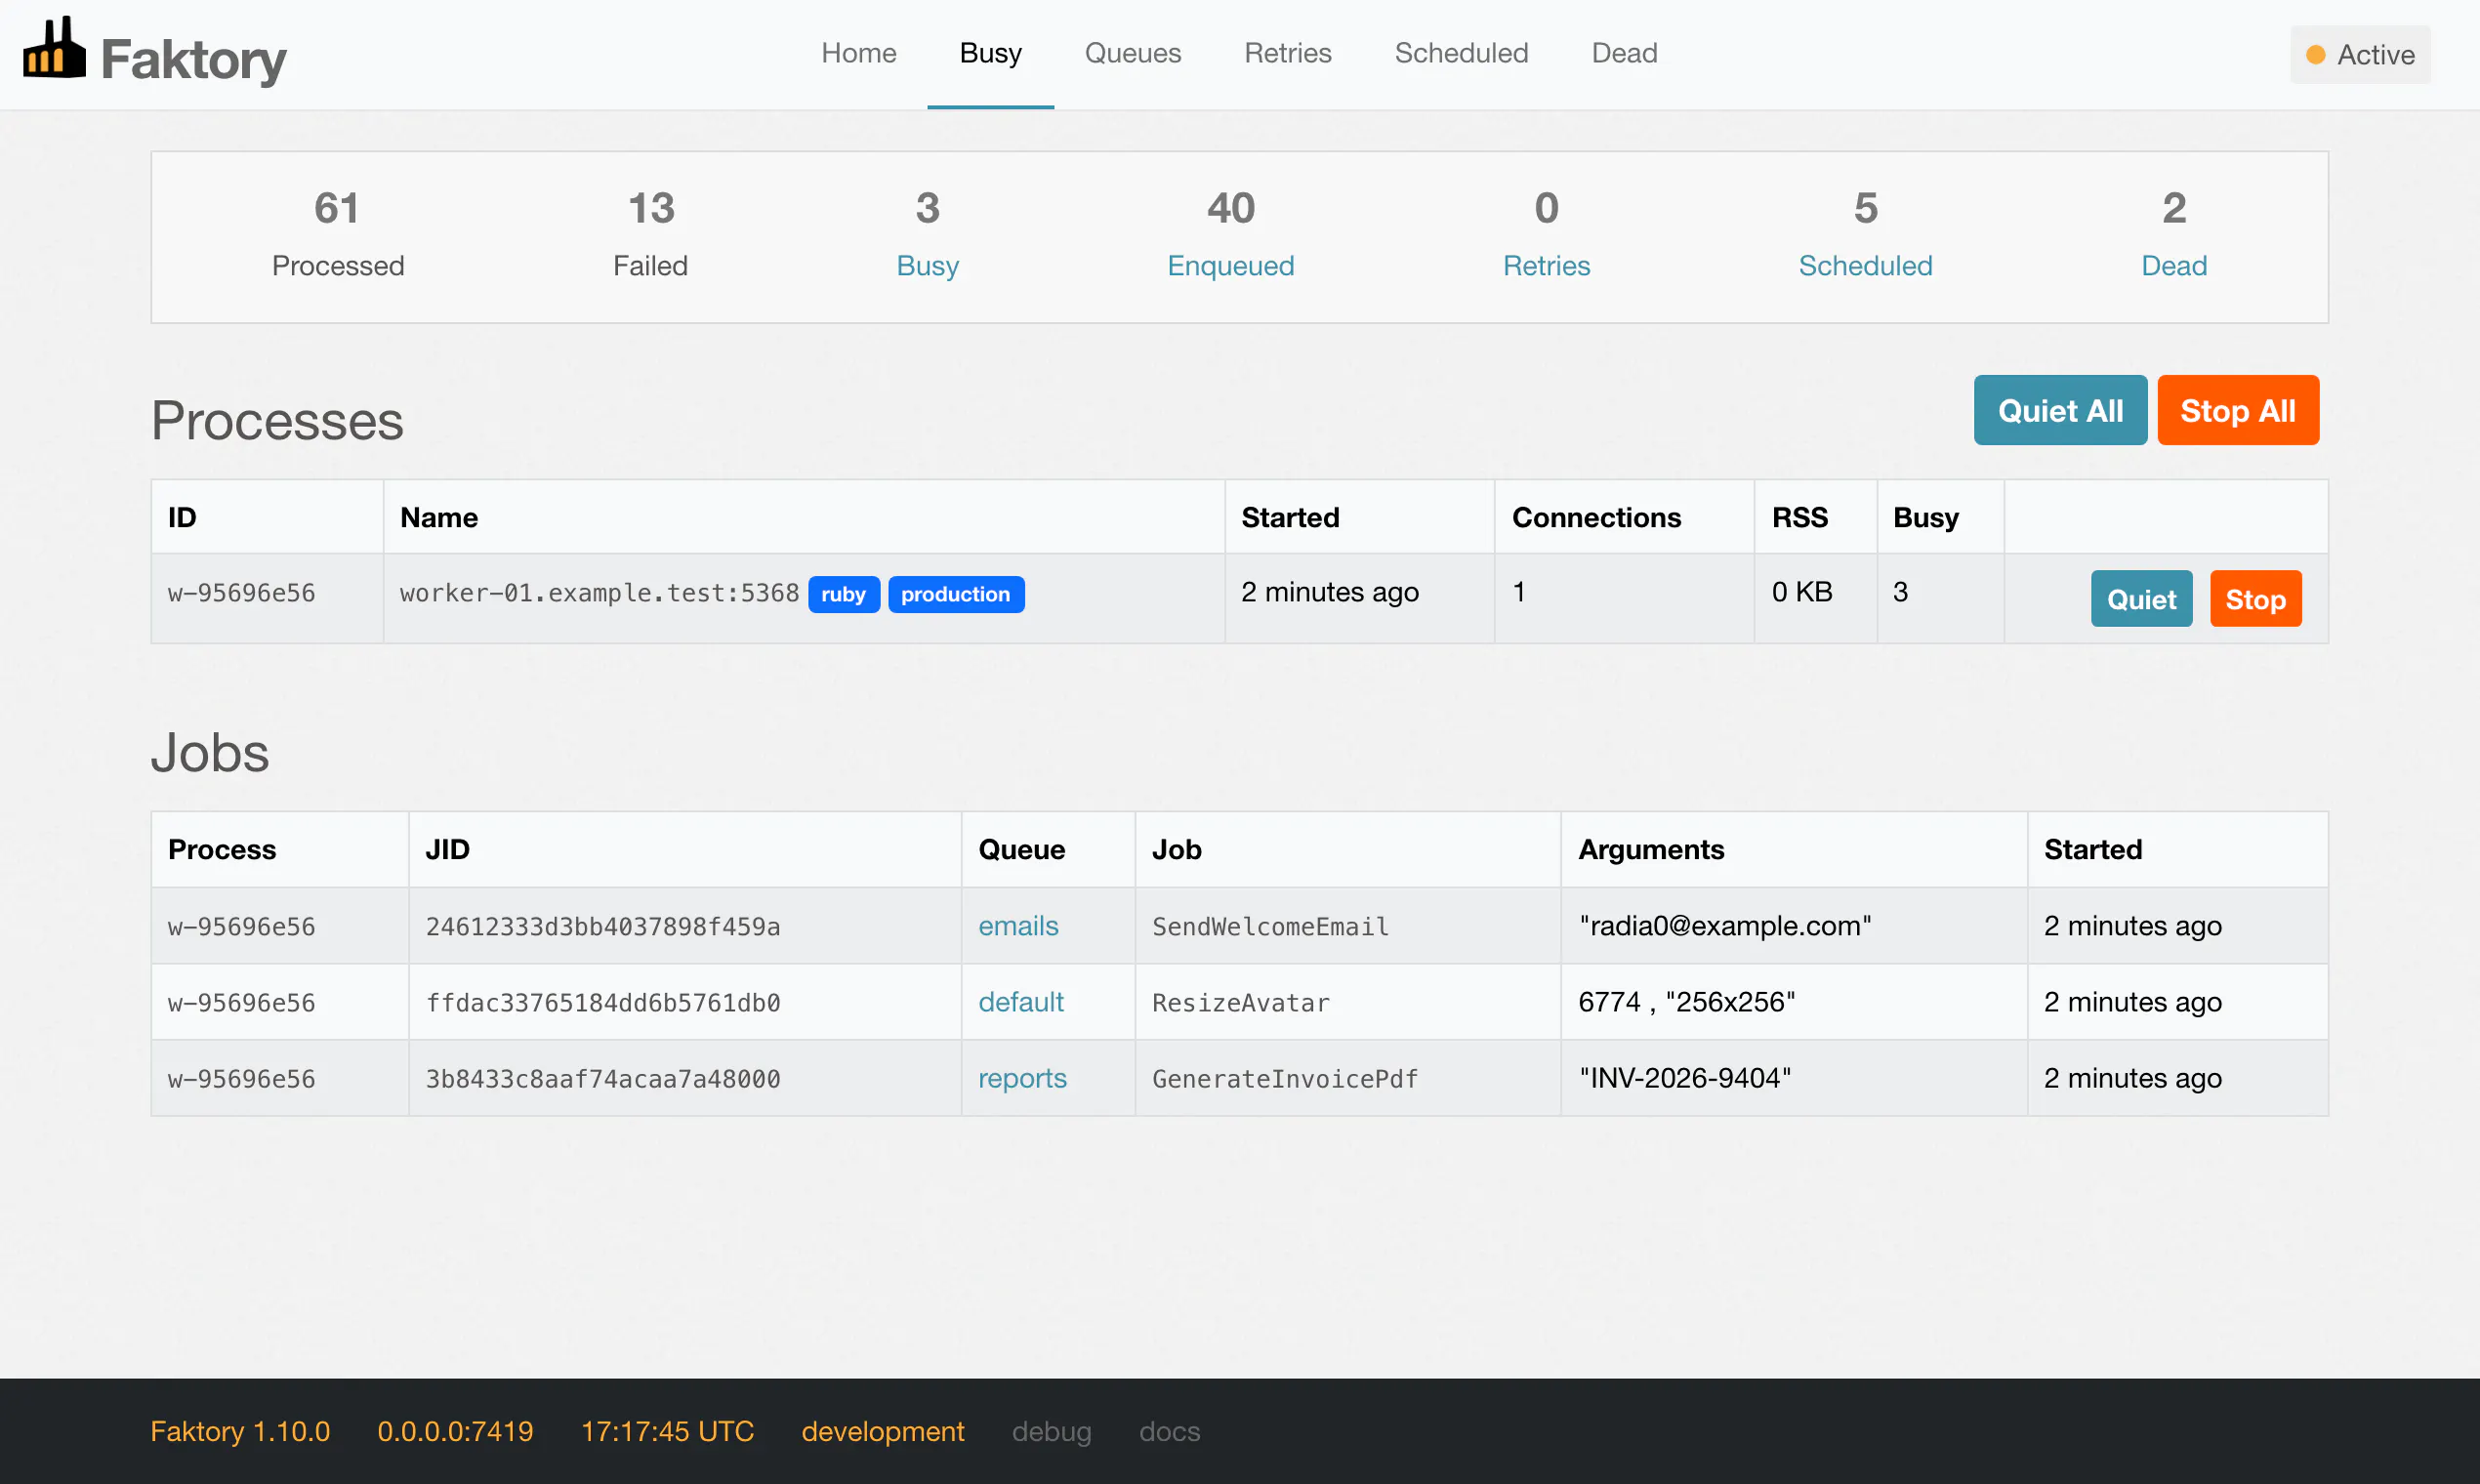Click the 0.0.0.0:7419 address in footer
The width and height of the screenshot is (2480, 1484).
point(455,1431)
